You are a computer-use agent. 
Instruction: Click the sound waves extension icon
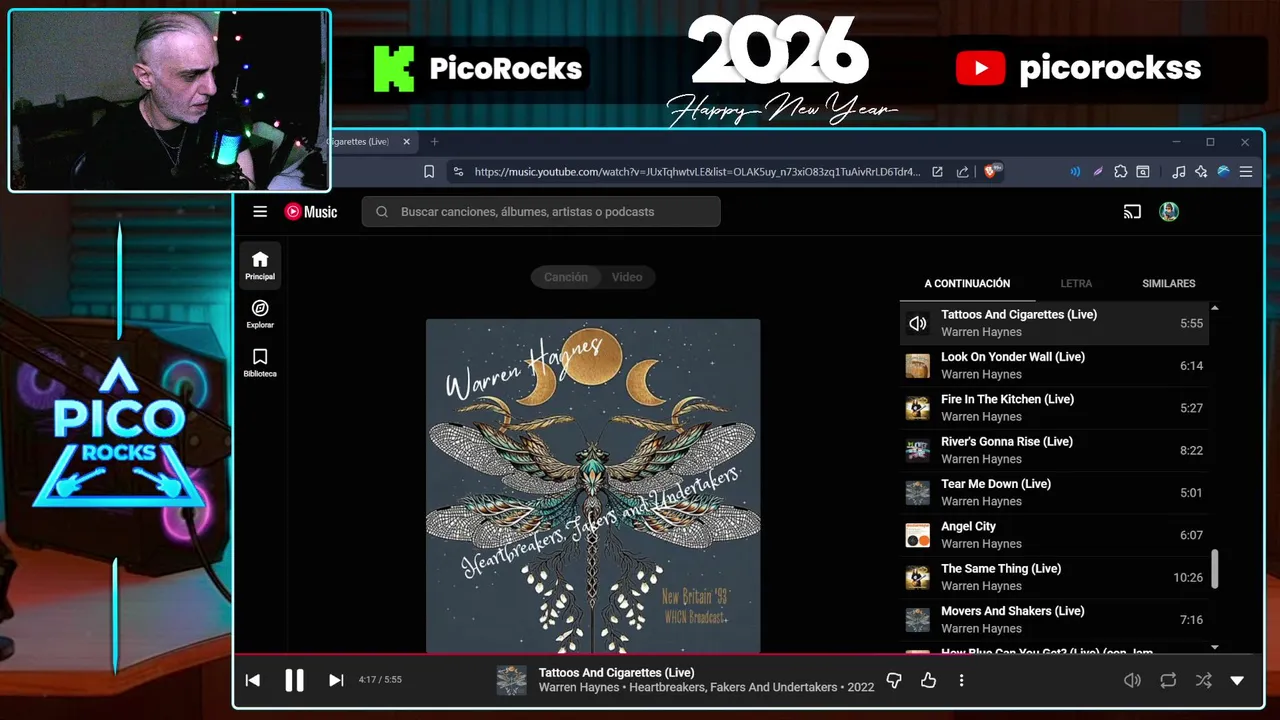pos(1075,172)
